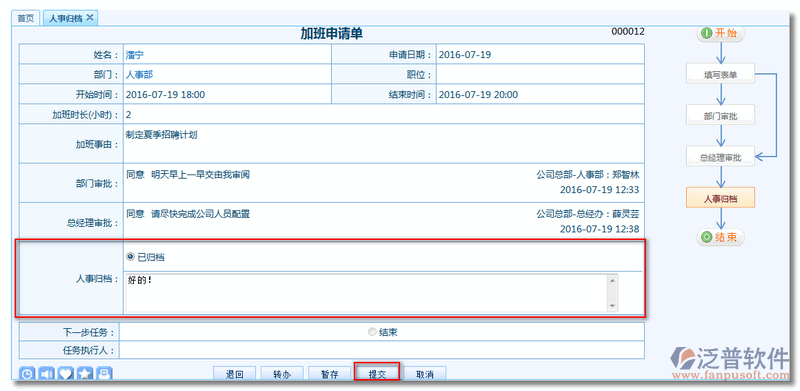Select the 结束 next-task radio button
The image size is (800, 391).
tap(372, 332)
